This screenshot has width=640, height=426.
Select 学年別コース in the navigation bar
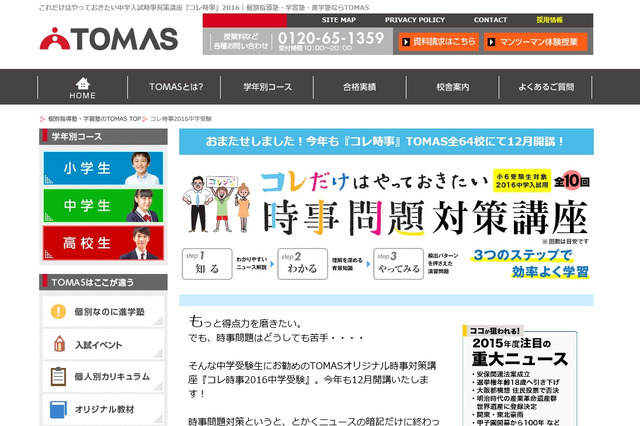coord(267,87)
